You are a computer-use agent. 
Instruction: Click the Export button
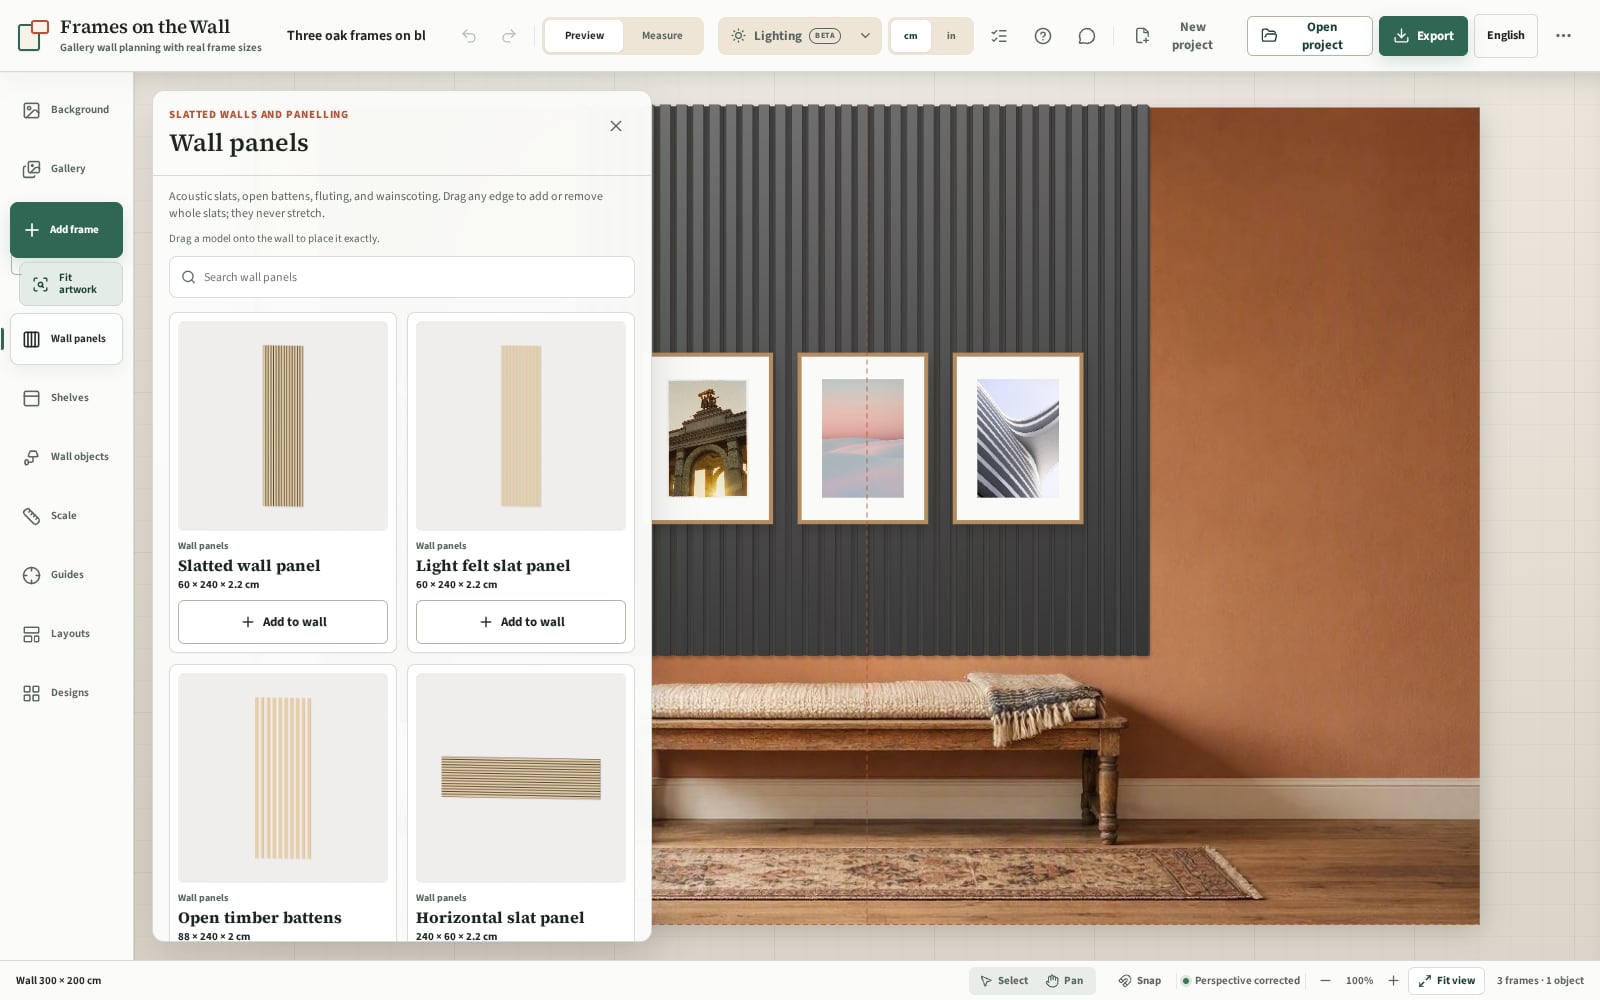click(x=1423, y=36)
